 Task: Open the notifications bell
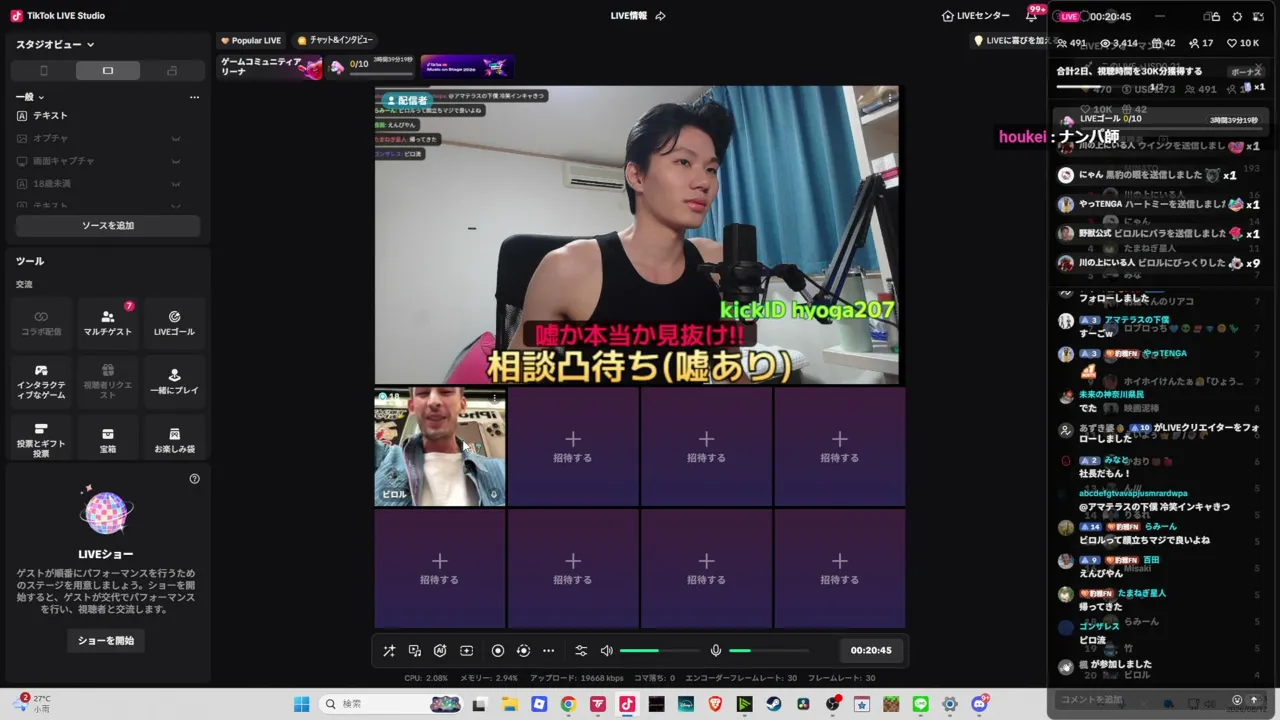(x=1031, y=16)
